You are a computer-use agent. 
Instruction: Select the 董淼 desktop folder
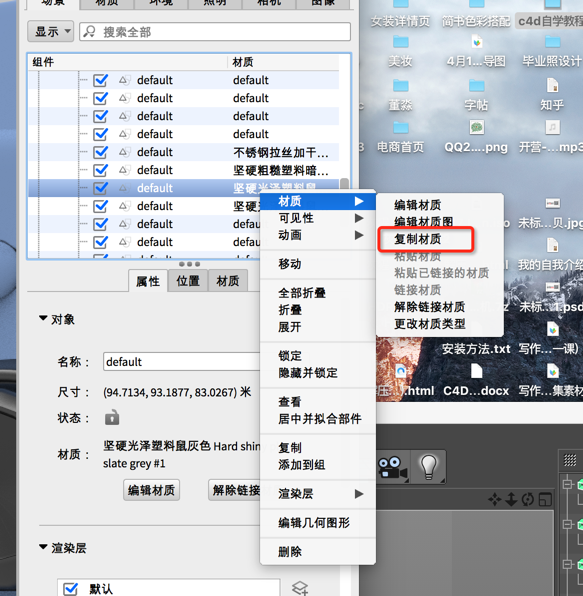coord(400,95)
